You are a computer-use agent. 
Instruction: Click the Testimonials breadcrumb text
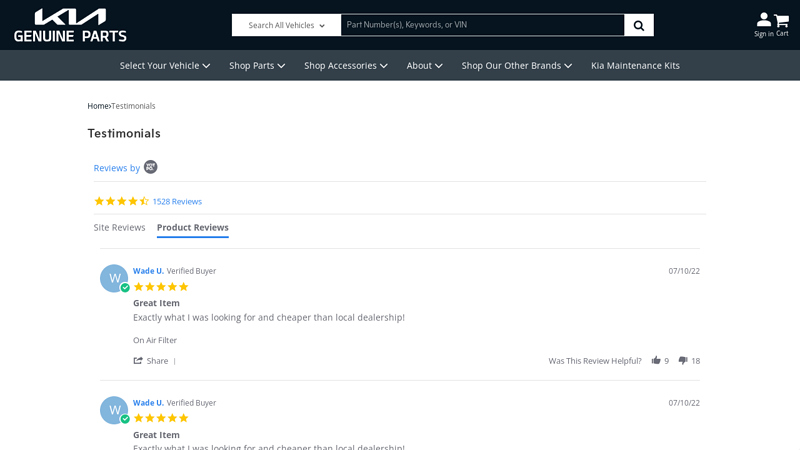pyautogui.click(x=133, y=106)
